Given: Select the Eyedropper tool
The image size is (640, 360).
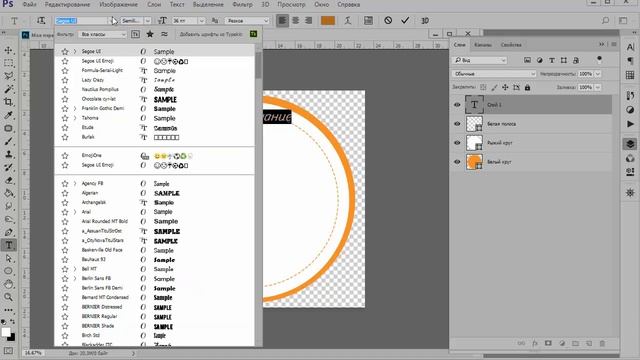Looking at the screenshot, I should [x=8, y=115].
